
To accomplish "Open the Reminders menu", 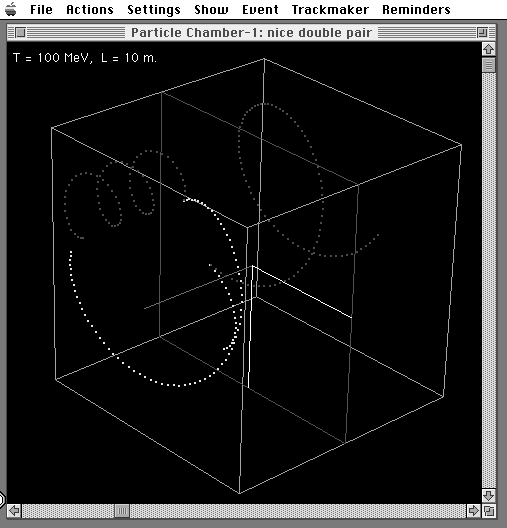I will pos(416,9).
